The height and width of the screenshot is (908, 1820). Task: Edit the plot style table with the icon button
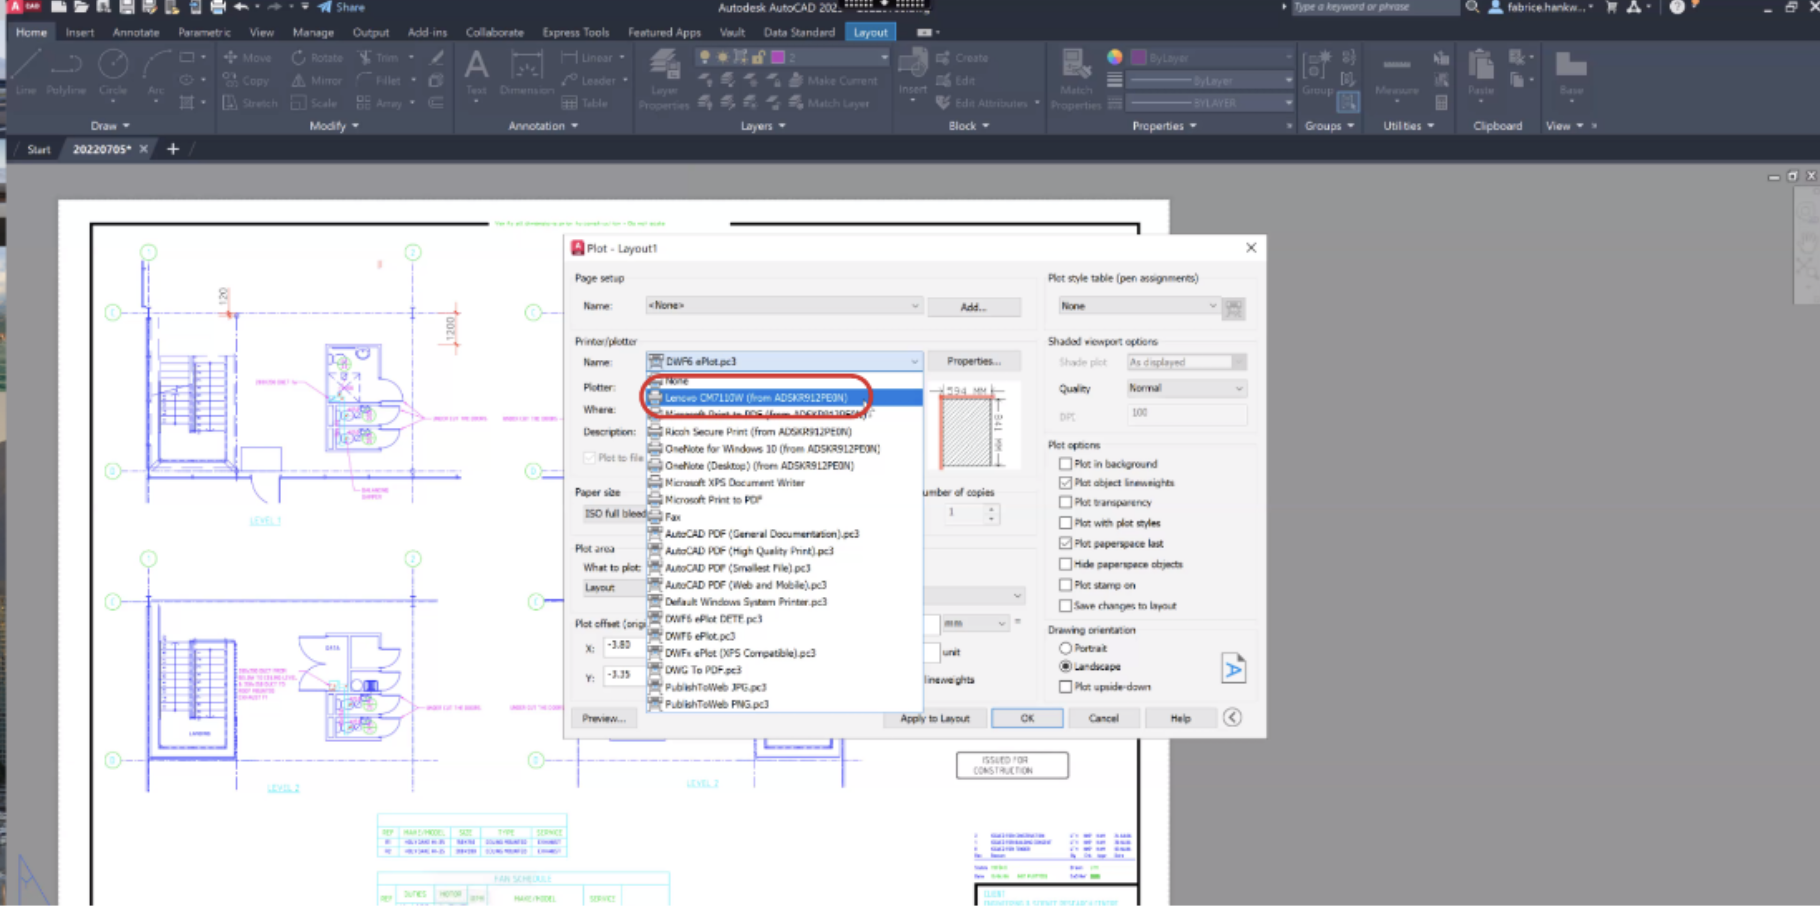coord(1234,308)
